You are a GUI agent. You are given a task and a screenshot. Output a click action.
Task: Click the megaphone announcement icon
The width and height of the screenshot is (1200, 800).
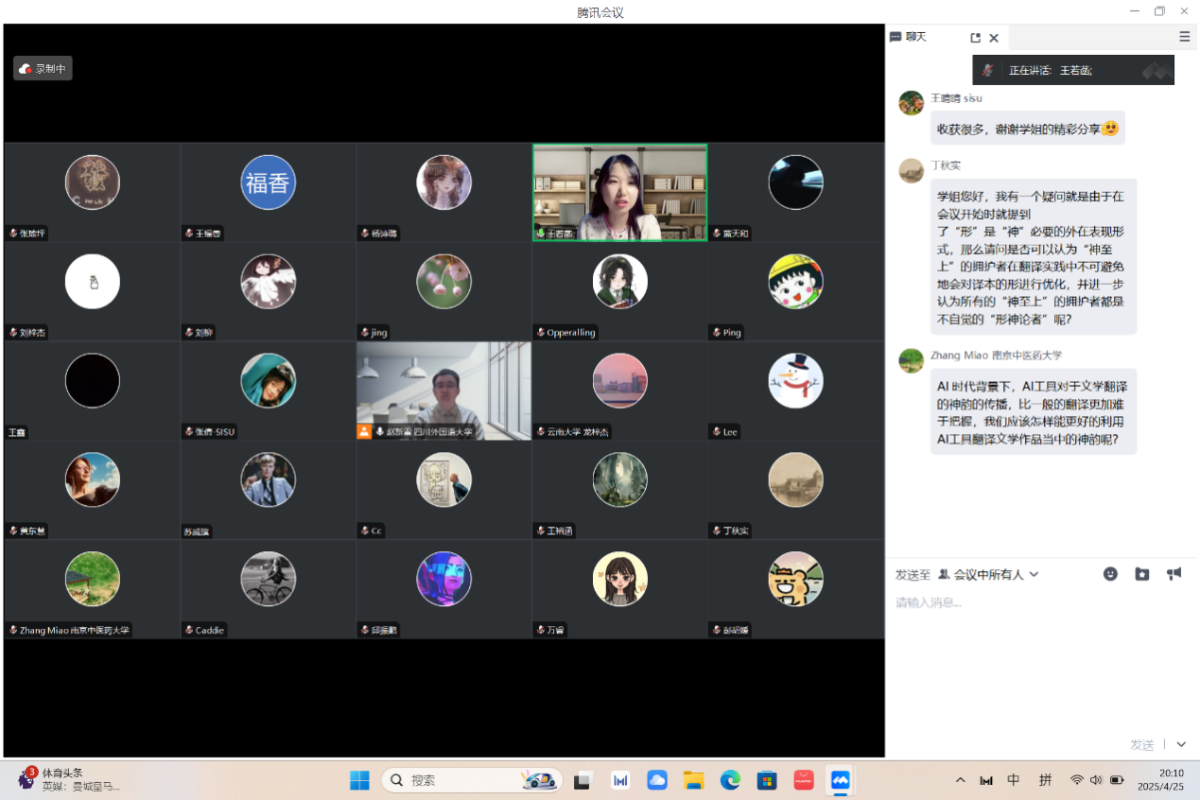click(x=1174, y=574)
